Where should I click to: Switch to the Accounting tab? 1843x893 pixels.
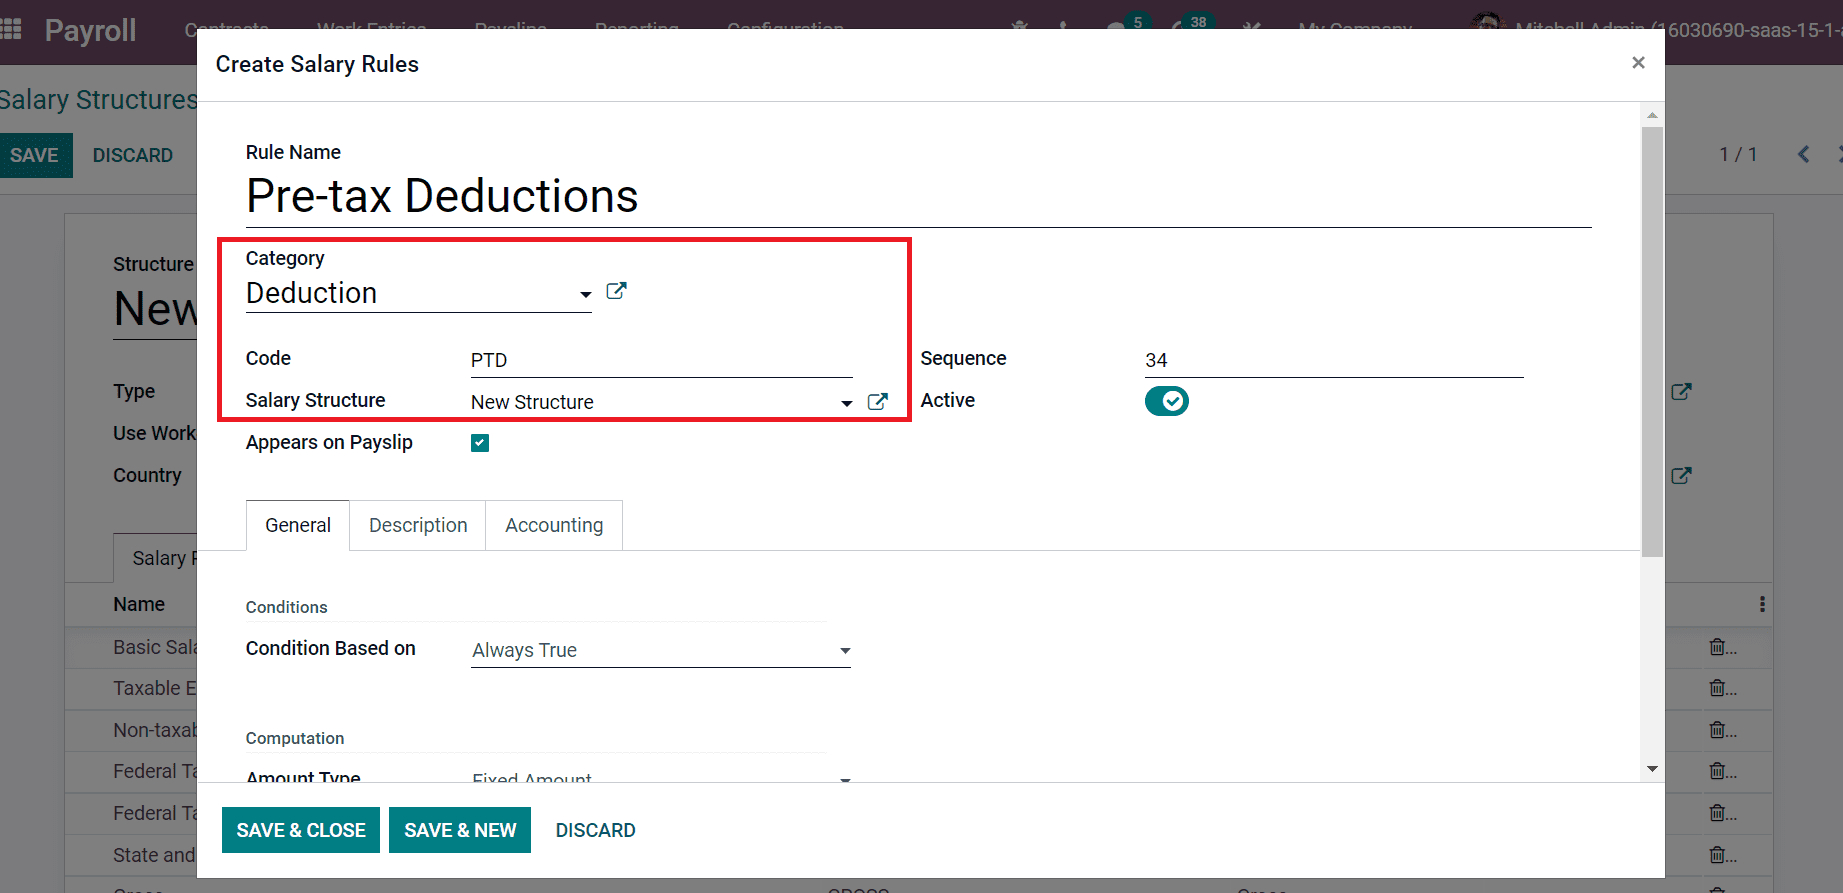click(x=554, y=526)
